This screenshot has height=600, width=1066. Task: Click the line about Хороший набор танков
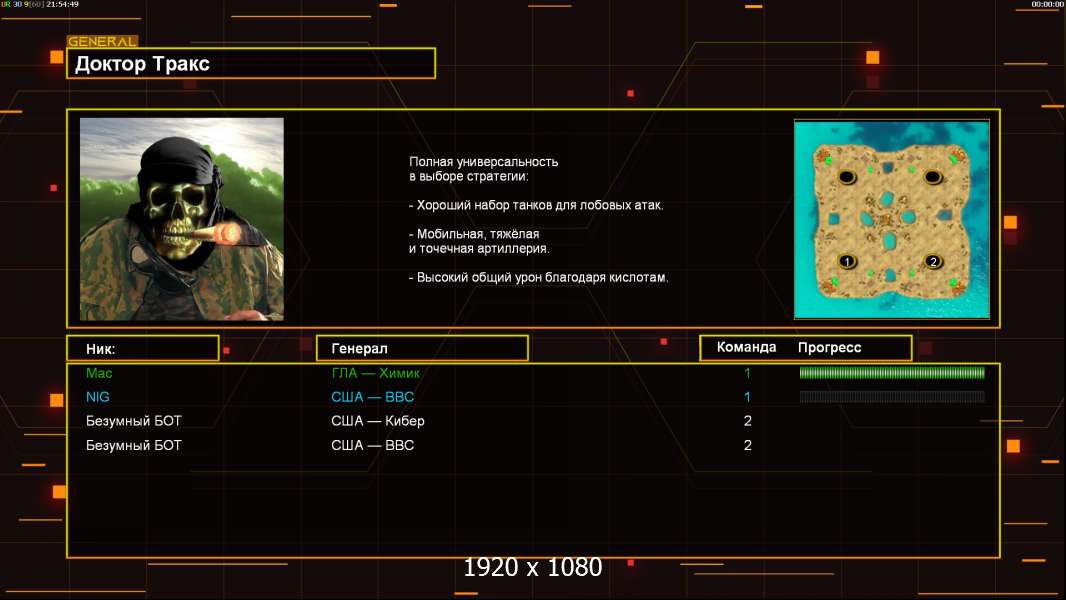click(536, 205)
